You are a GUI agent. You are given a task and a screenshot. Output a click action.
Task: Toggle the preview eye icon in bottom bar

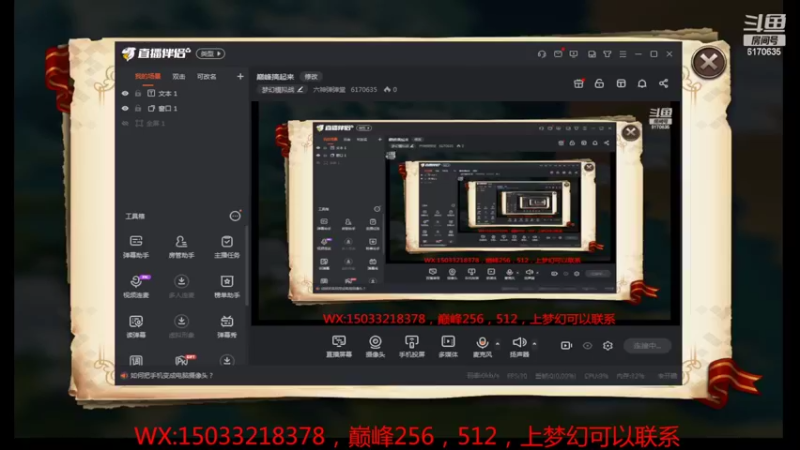(x=587, y=345)
